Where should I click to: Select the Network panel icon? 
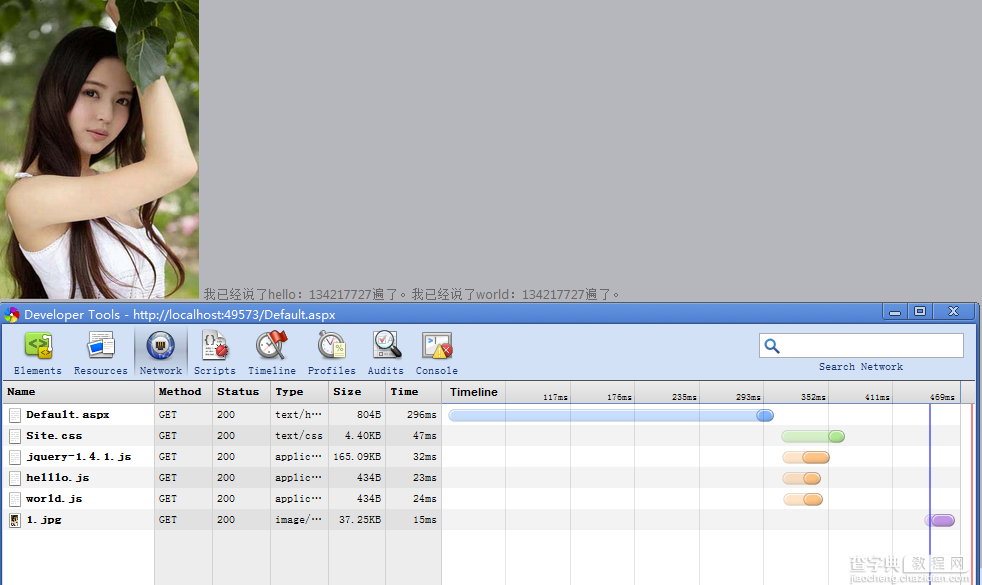point(161,346)
